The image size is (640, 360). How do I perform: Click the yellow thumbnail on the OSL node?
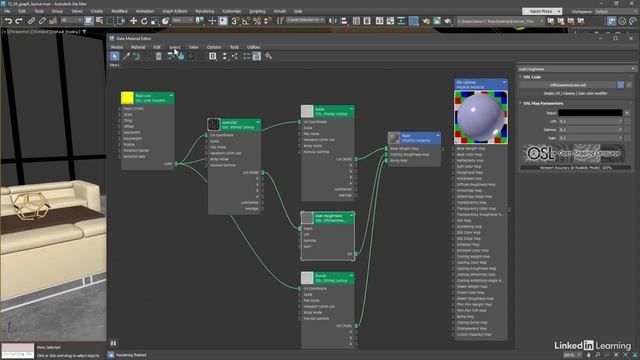click(127, 98)
